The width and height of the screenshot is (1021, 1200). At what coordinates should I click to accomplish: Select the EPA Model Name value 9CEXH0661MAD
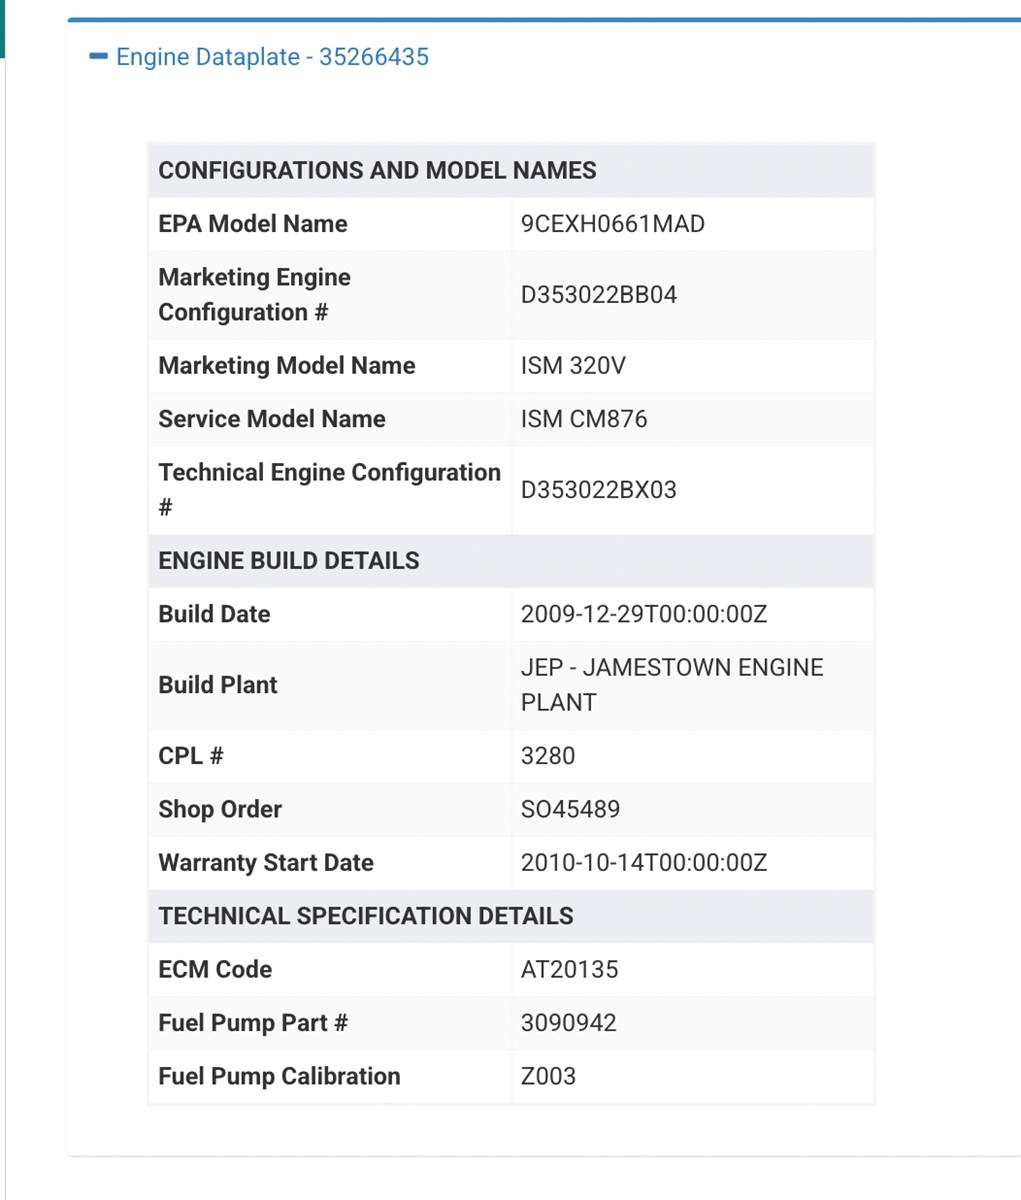click(x=612, y=224)
